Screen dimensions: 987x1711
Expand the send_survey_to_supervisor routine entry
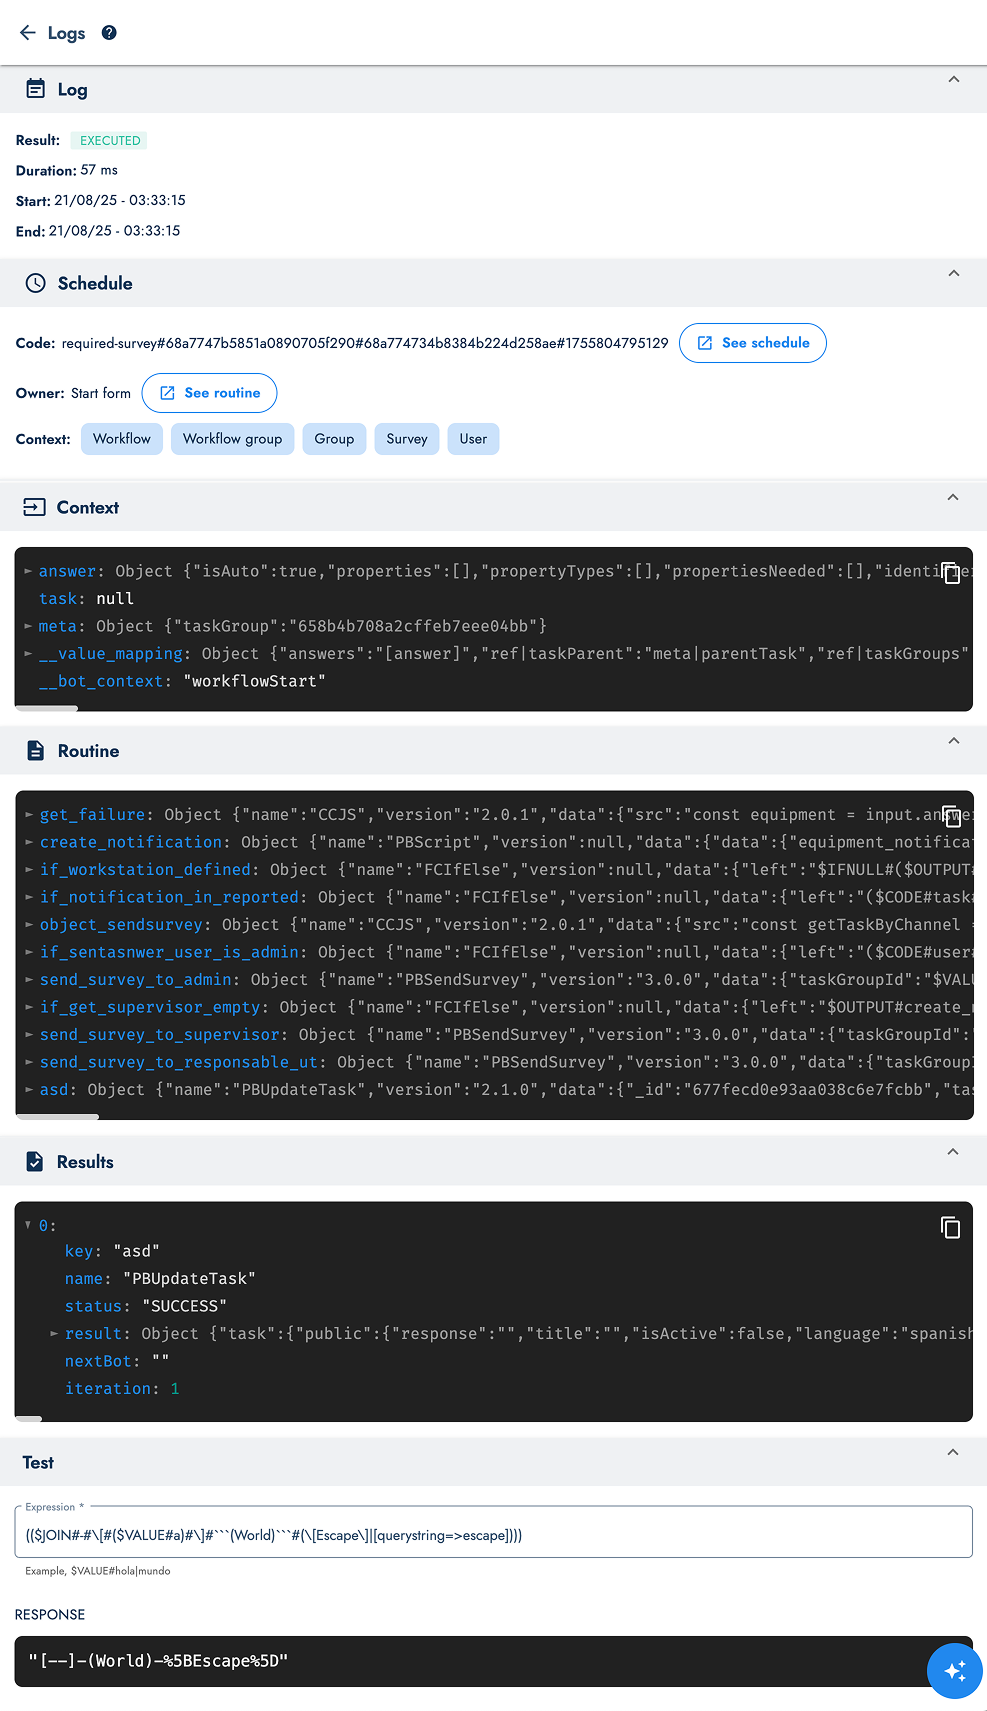(29, 1035)
